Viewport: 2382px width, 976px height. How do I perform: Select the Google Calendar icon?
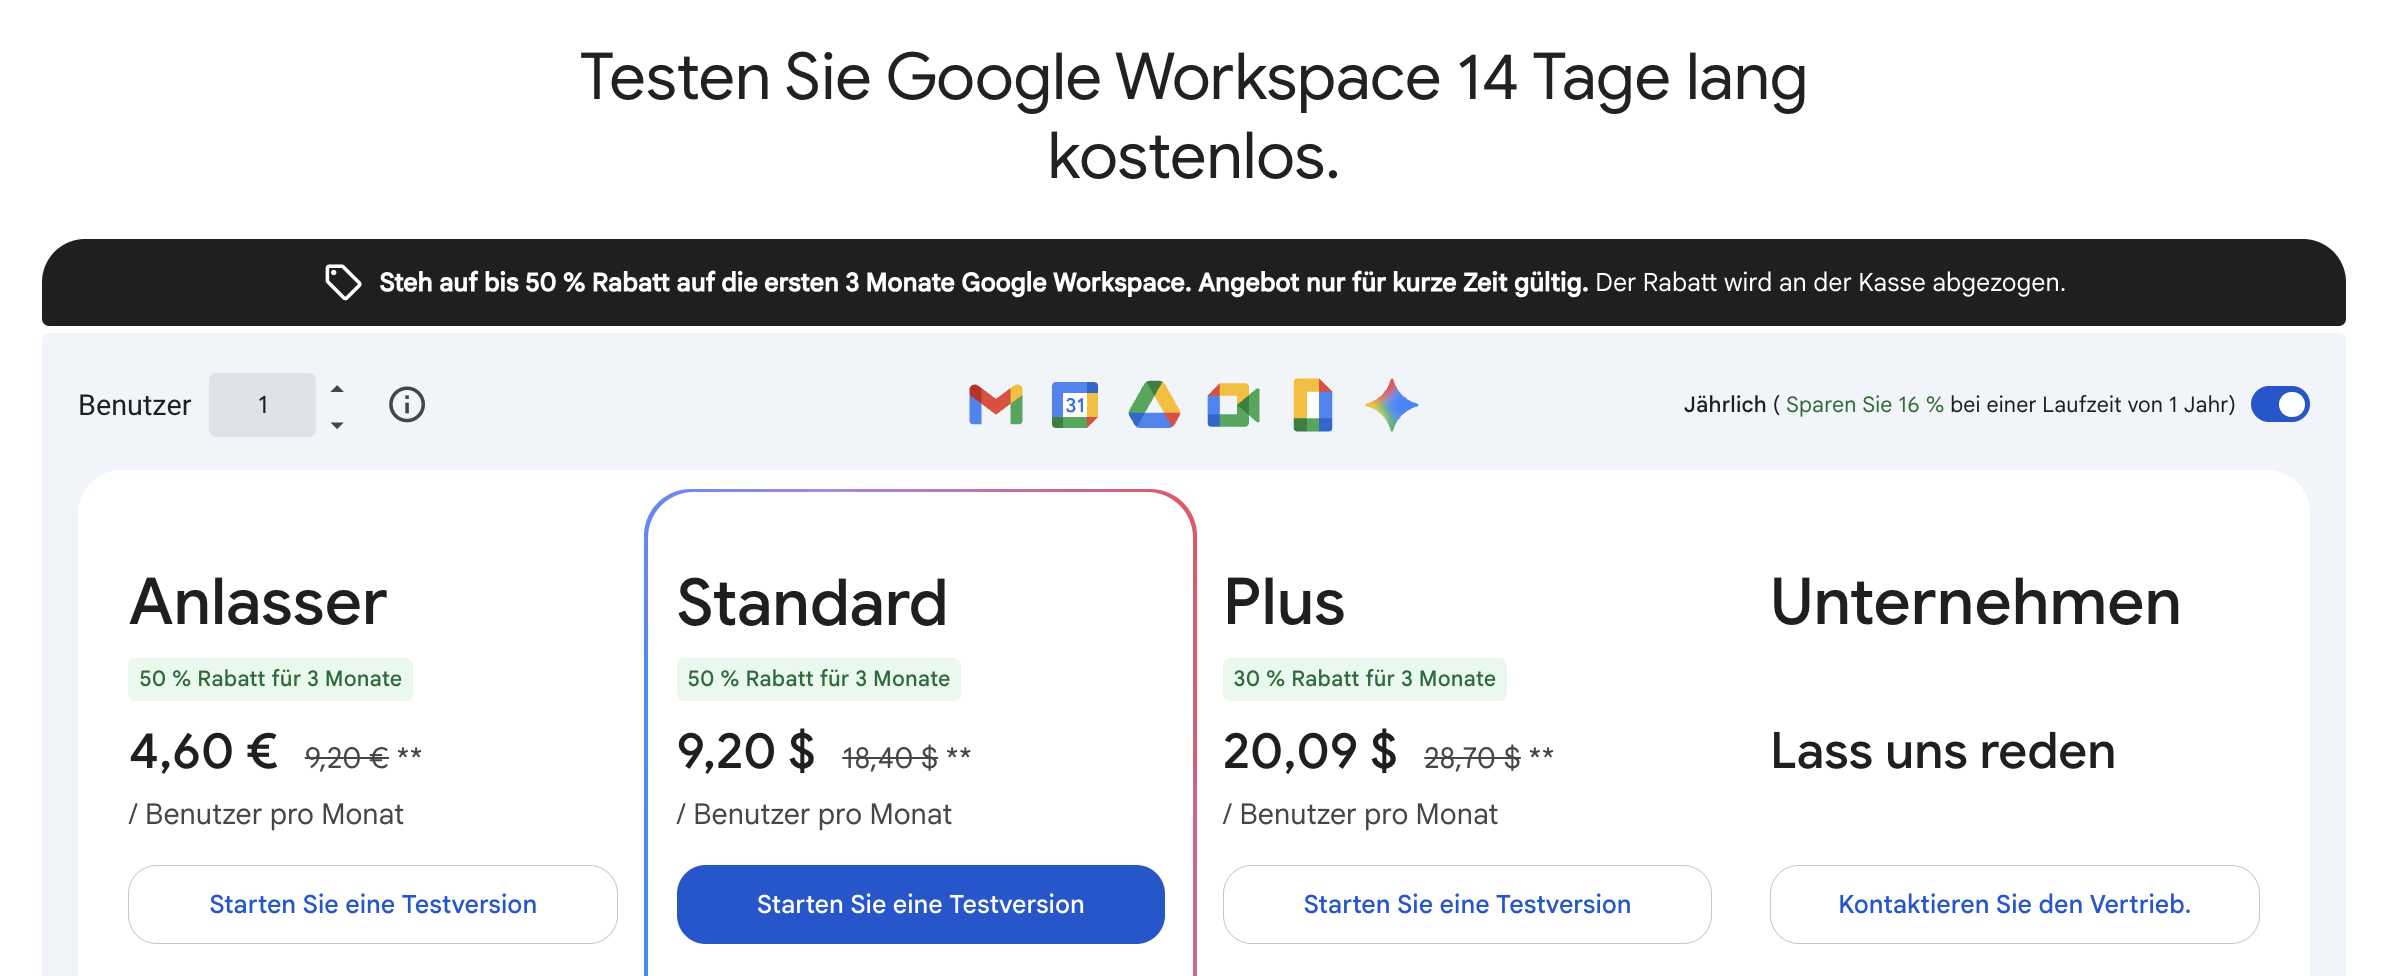pos(1075,404)
